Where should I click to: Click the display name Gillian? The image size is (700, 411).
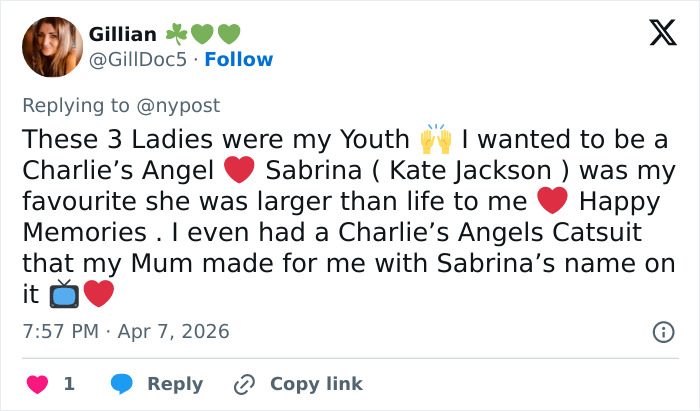click(122, 34)
